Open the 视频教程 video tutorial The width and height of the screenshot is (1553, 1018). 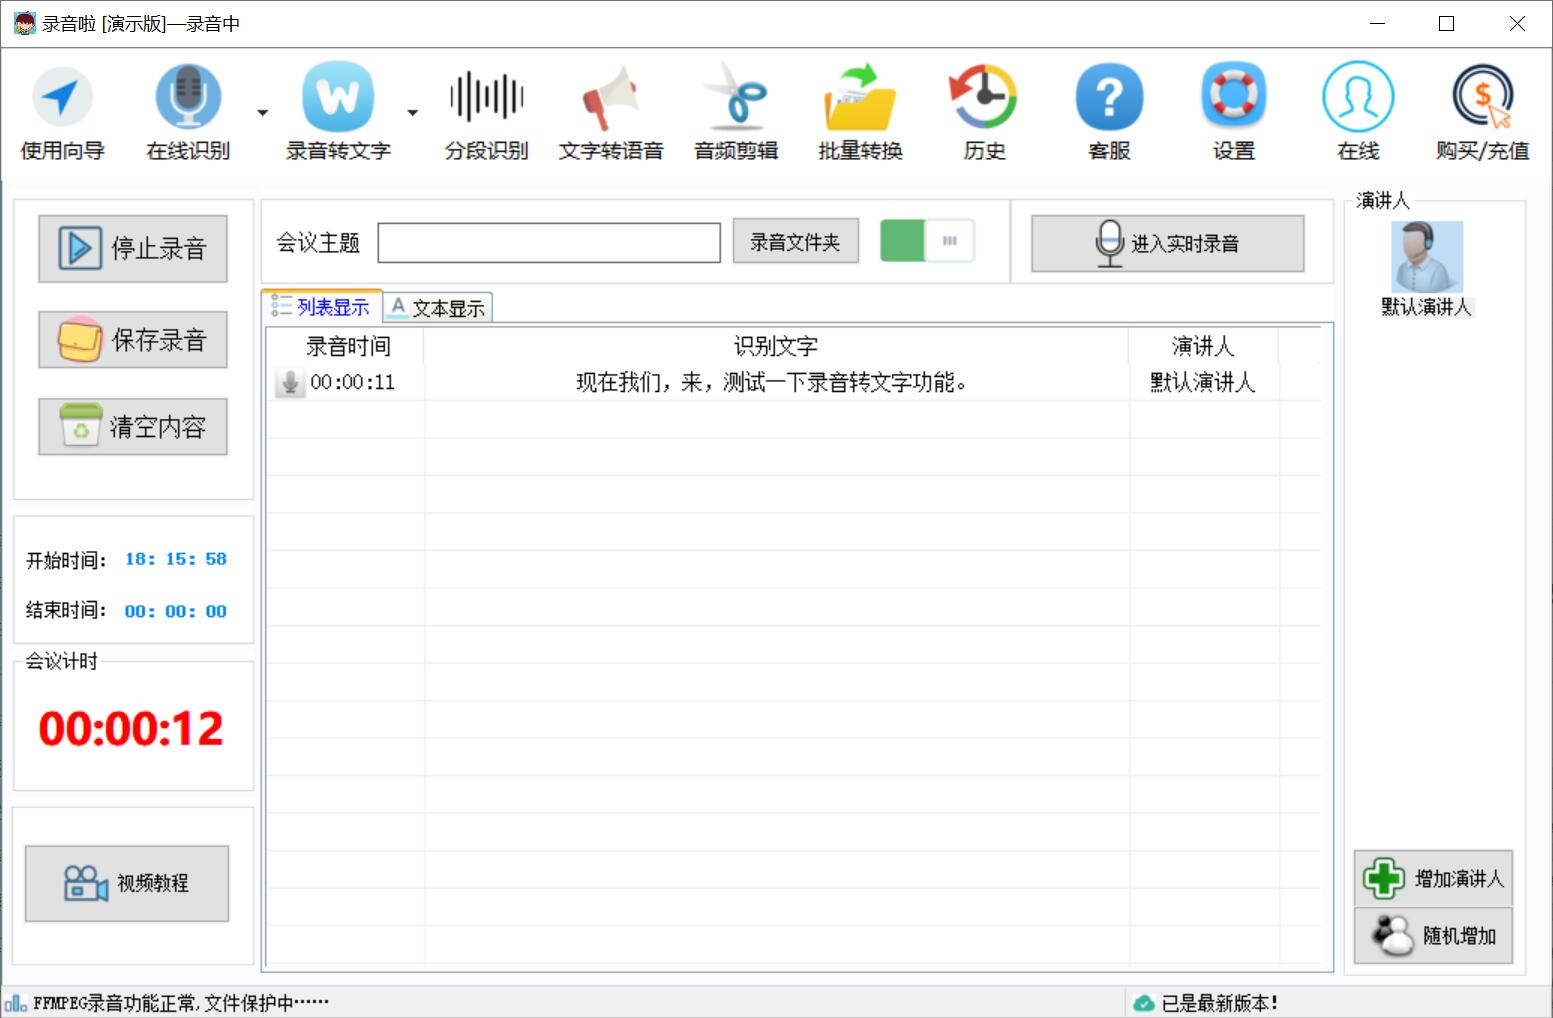coord(127,883)
